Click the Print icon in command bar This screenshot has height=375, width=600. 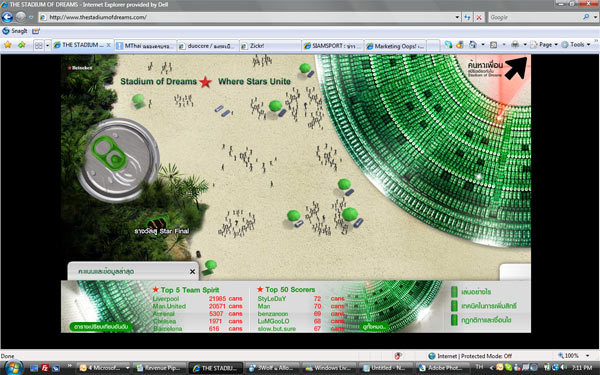pyautogui.click(x=515, y=45)
